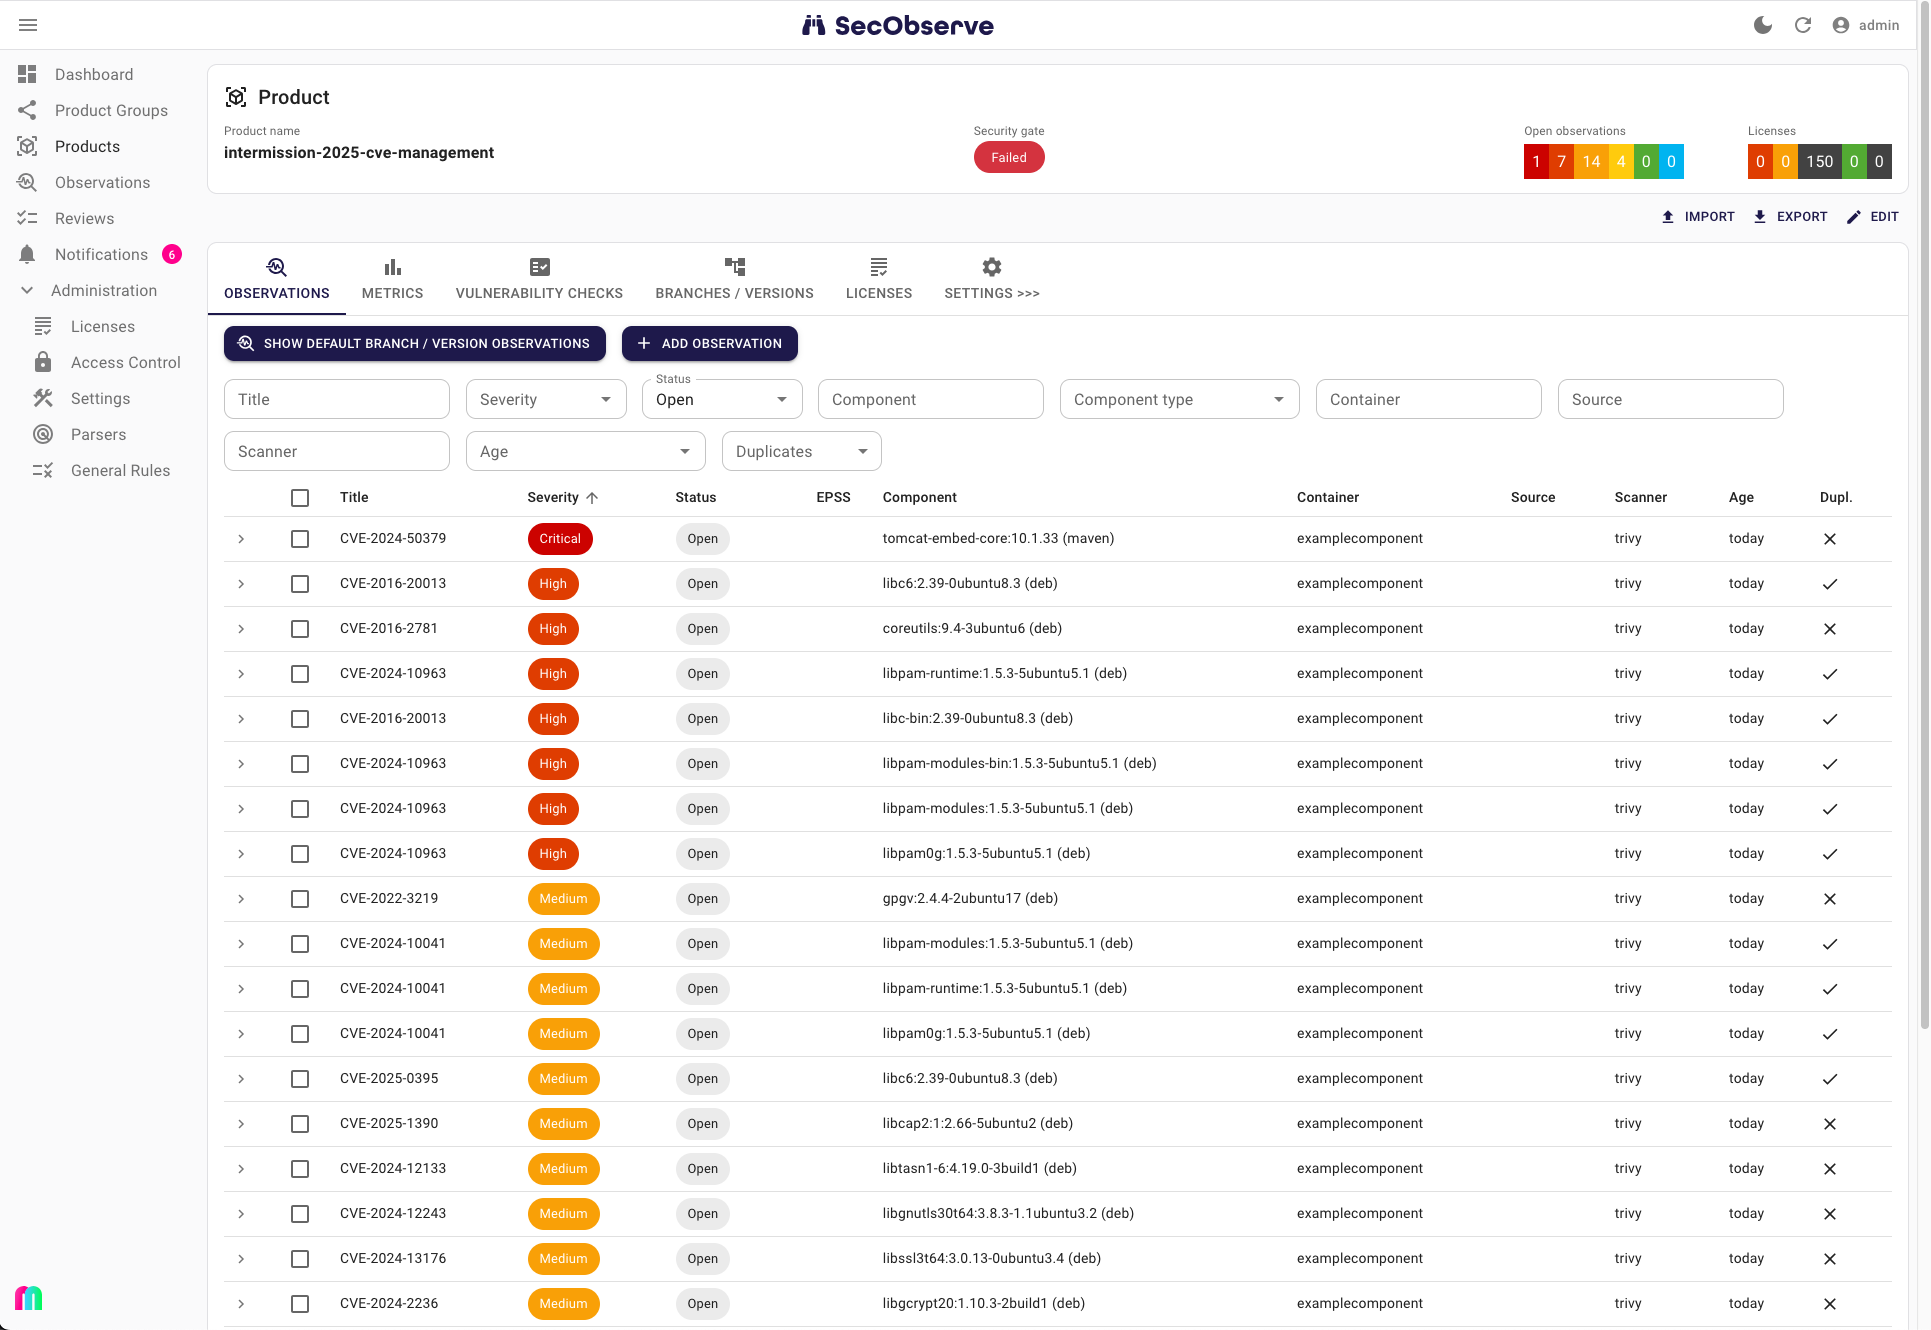Click the Title filter input
This screenshot has height=1330, width=1931.
click(x=337, y=399)
